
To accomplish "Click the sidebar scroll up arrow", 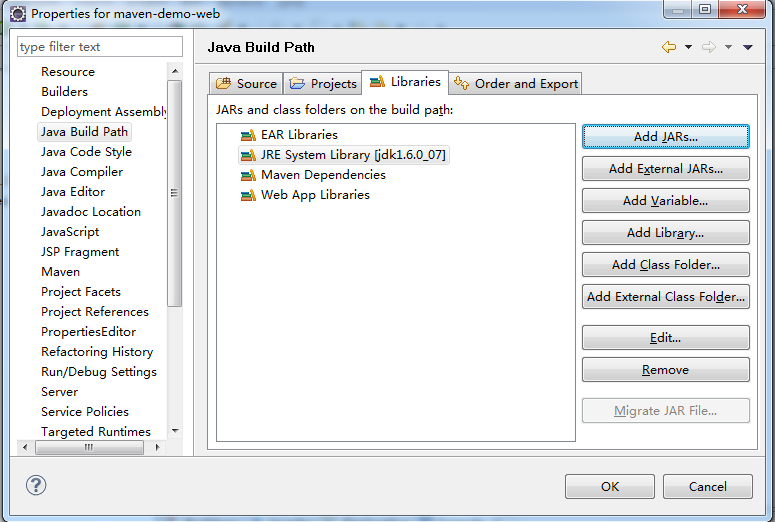I will pos(175,71).
